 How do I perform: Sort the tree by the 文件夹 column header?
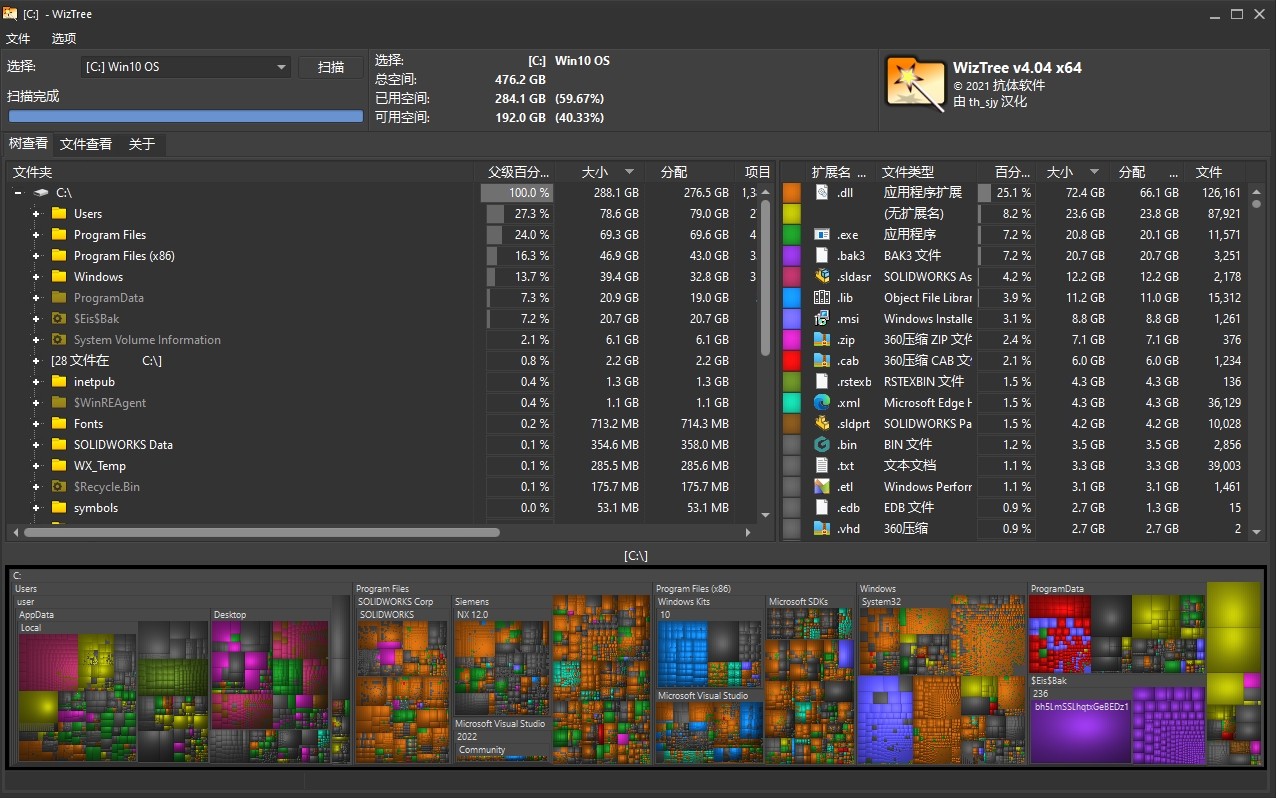pos(240,172)
